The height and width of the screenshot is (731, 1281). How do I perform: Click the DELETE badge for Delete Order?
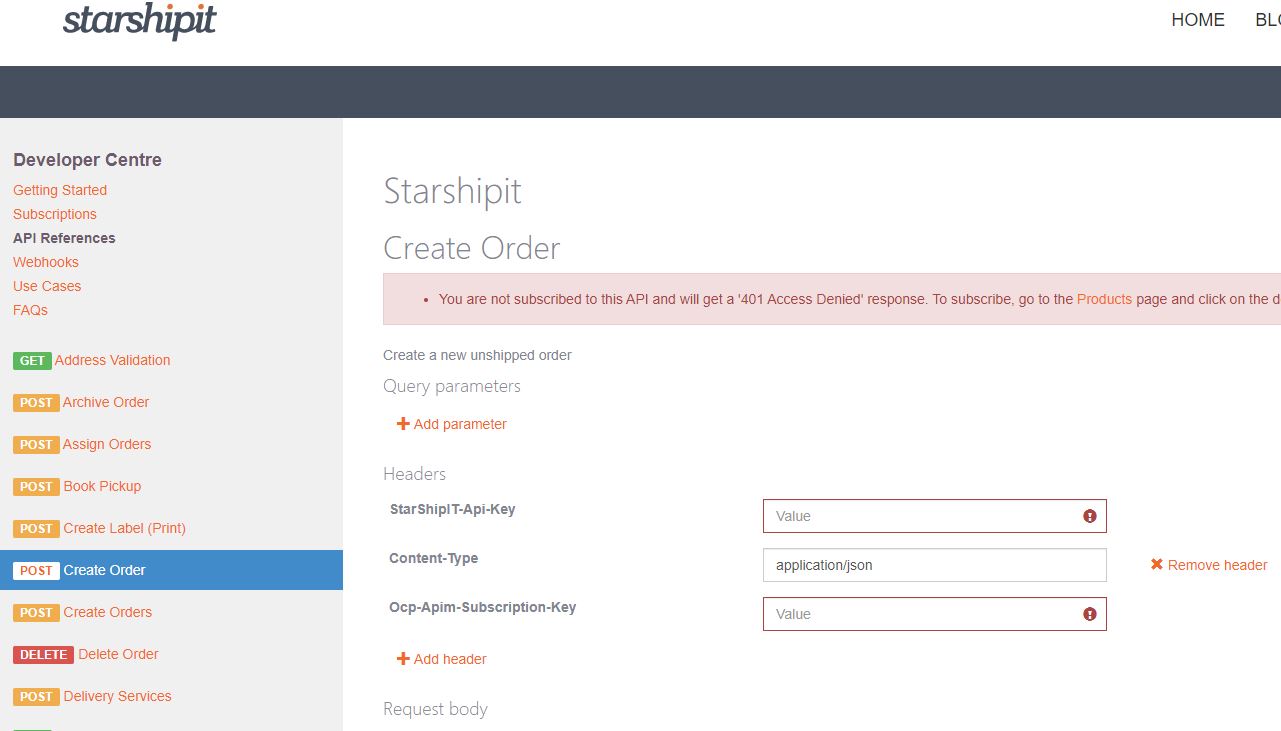tap(42, 655)
